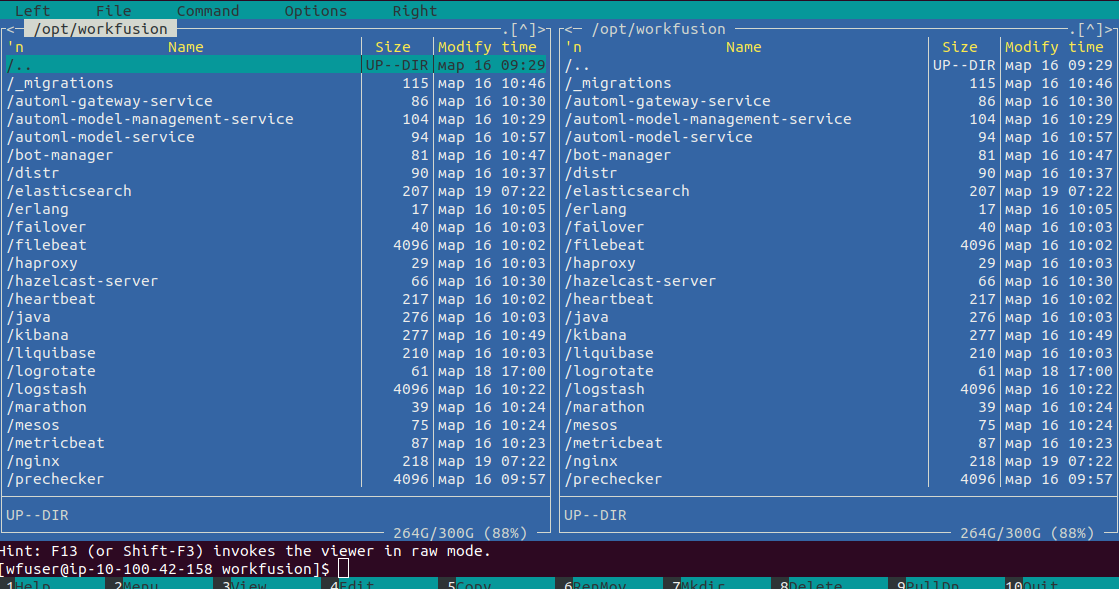
Task: Click left panel history forward arrow
Action: coord(542,29)
